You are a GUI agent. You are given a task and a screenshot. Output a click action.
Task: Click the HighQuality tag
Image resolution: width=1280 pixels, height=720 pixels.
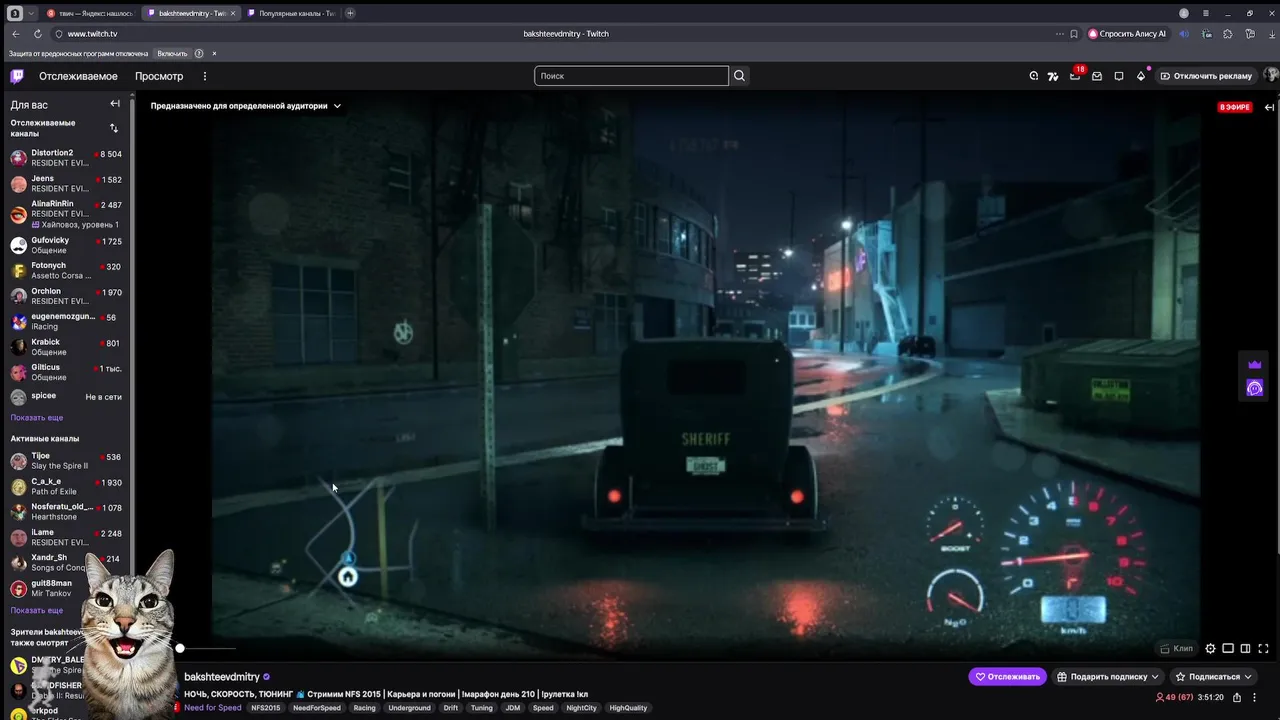[x=628, y=708]
